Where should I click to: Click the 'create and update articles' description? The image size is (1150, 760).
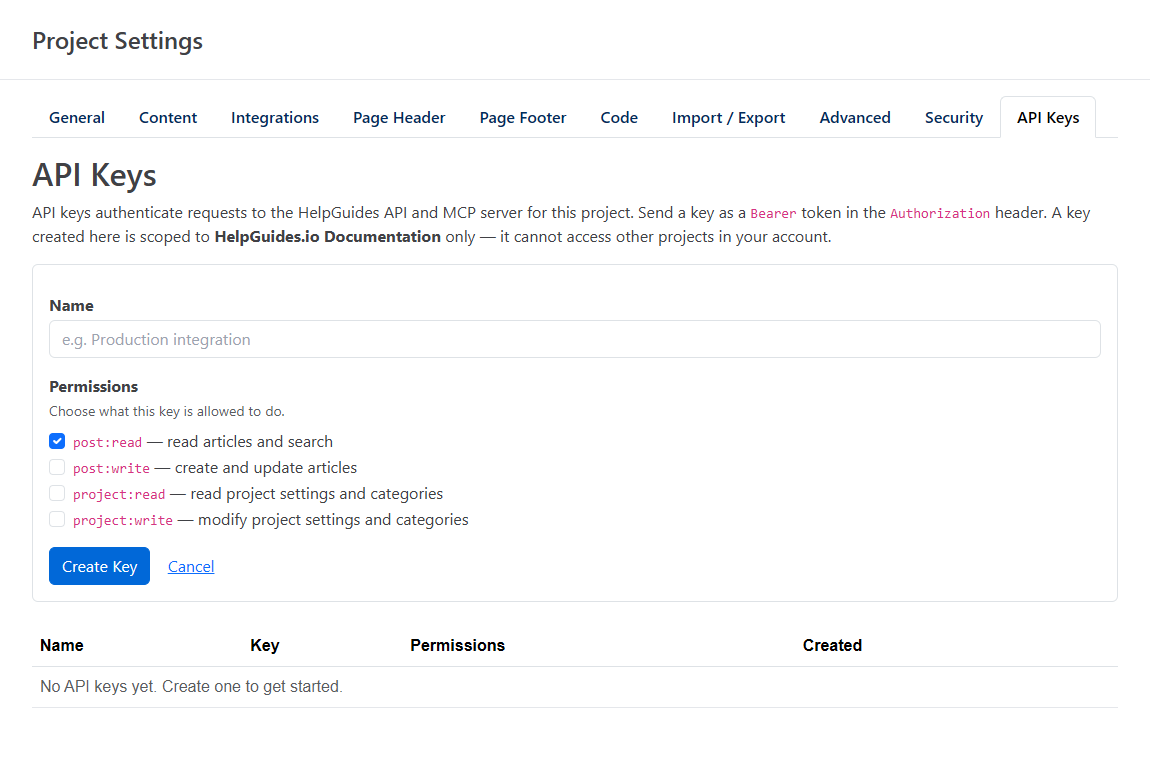[266, 468]
